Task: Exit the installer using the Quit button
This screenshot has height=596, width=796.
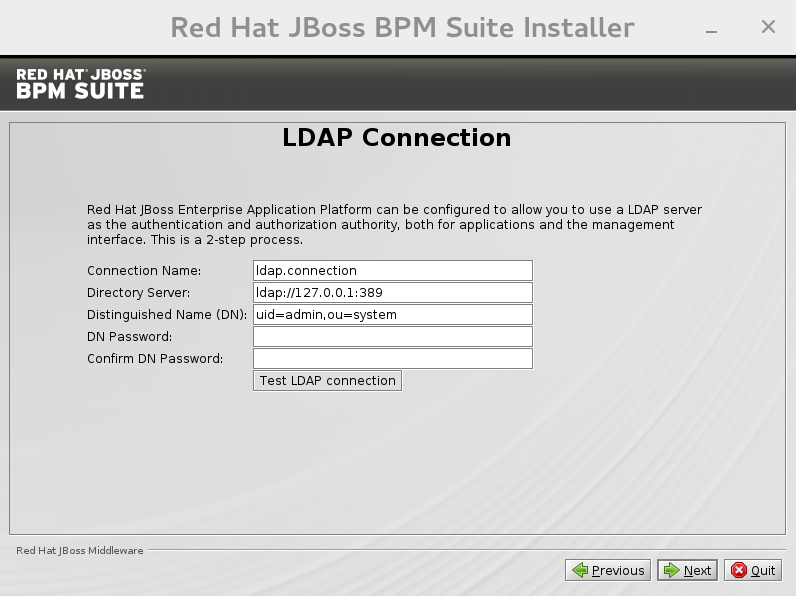Action: (x=753, y=570)
